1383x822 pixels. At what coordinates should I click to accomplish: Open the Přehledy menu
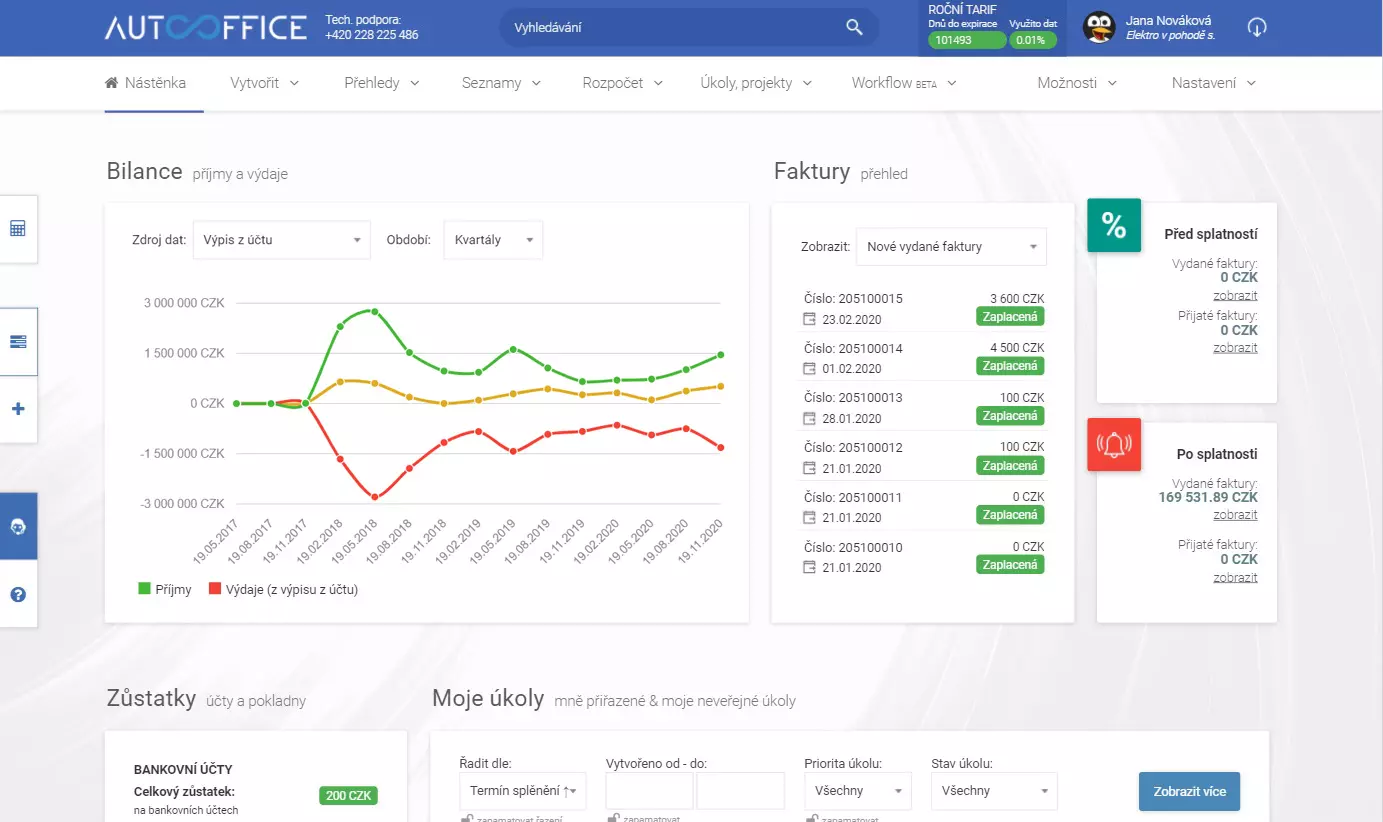pos(381,83)
